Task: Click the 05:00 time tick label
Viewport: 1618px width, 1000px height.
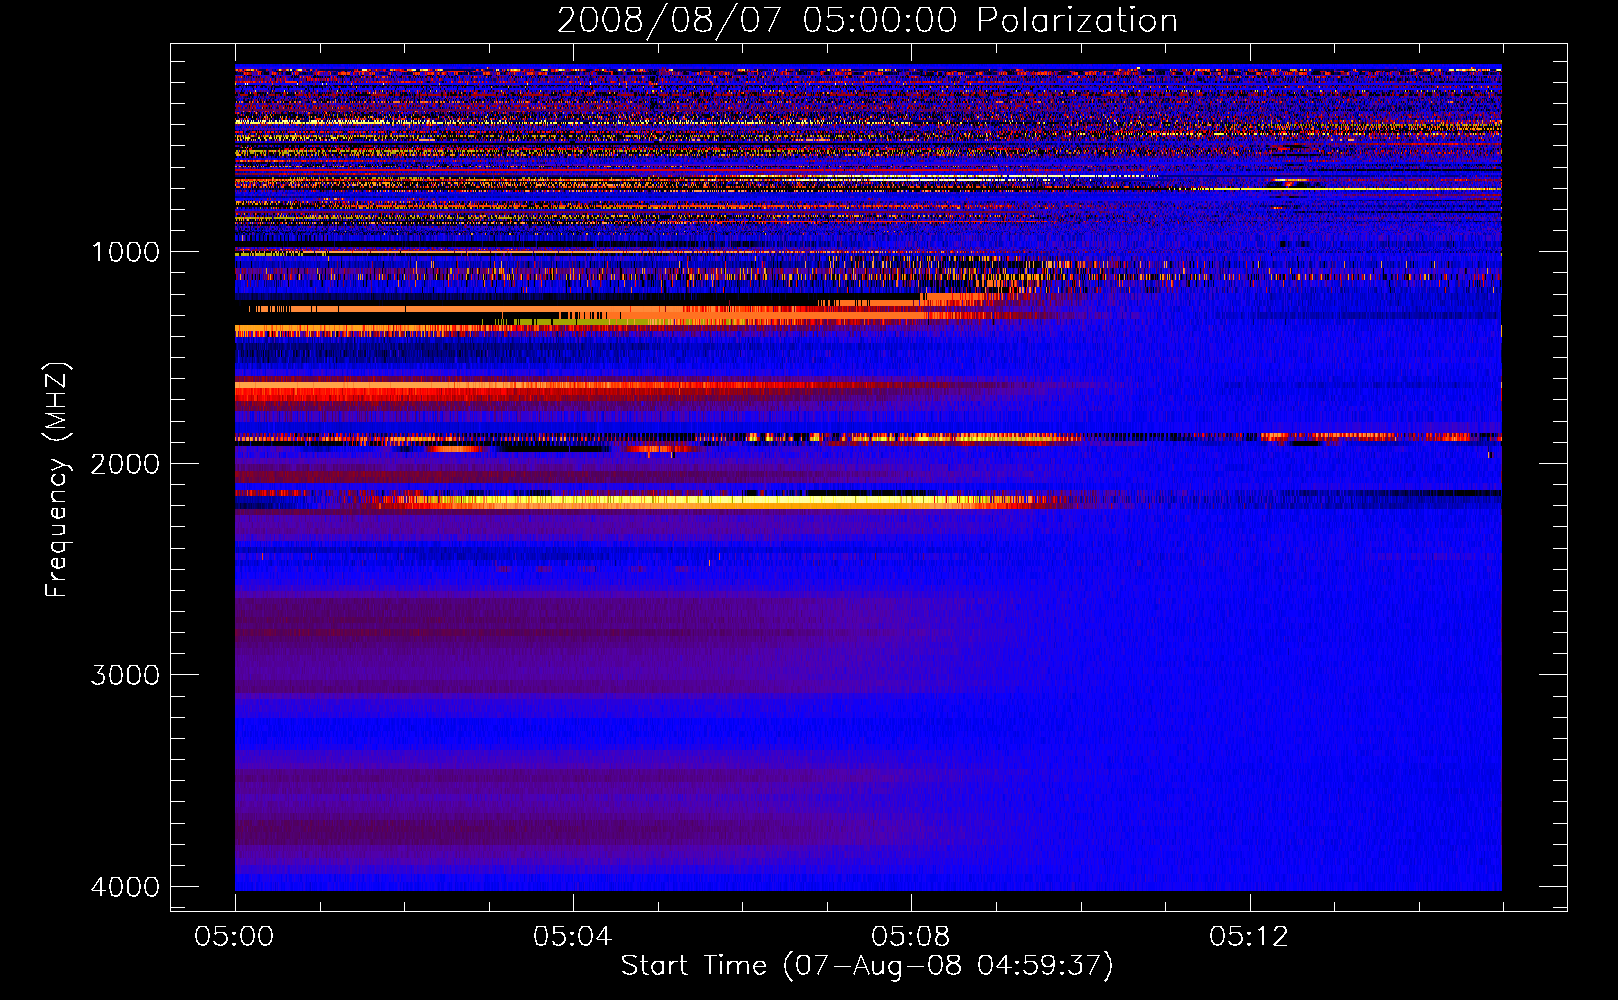Action: point(235,937)
